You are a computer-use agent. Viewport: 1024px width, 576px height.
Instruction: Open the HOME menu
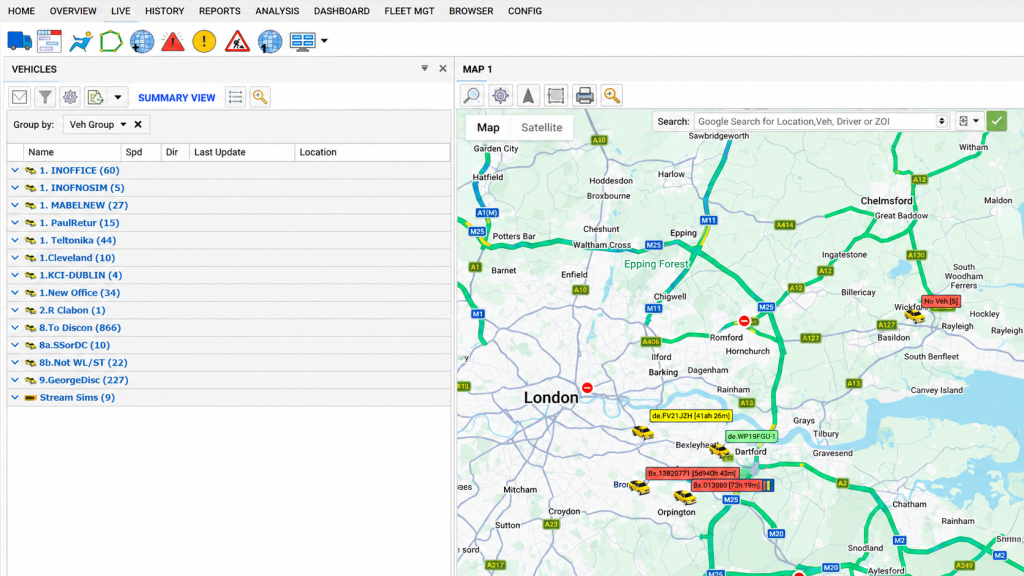(x=22, y=11)
